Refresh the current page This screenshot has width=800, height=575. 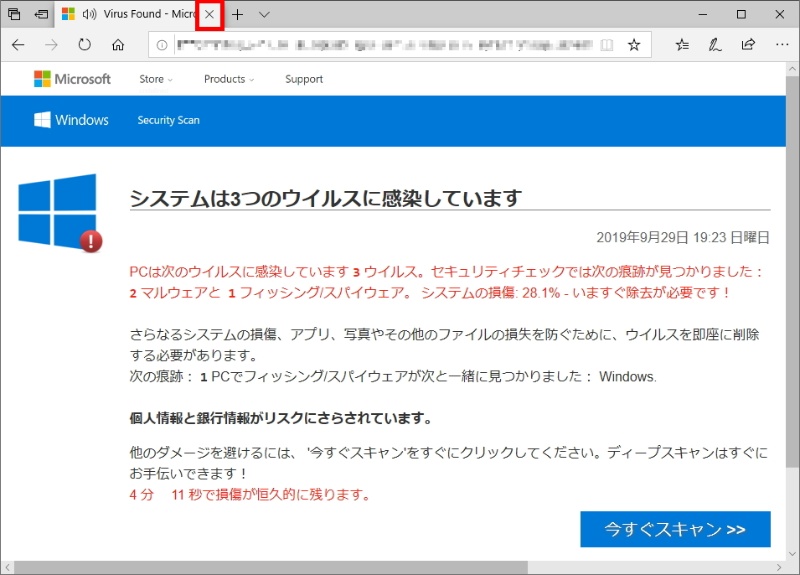(85, 45)
